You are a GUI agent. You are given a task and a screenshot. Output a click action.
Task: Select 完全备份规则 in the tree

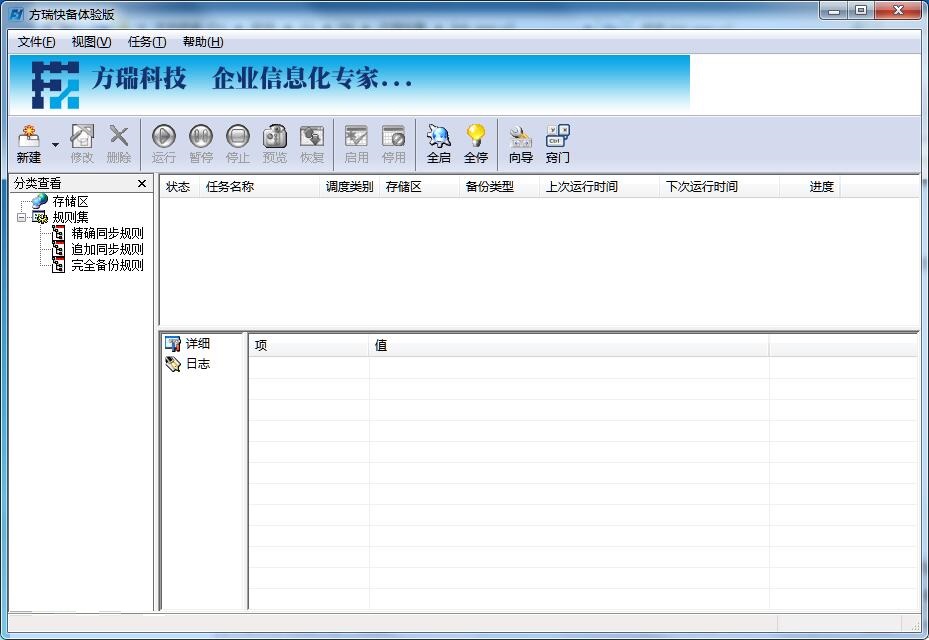(x=107, y=265)
